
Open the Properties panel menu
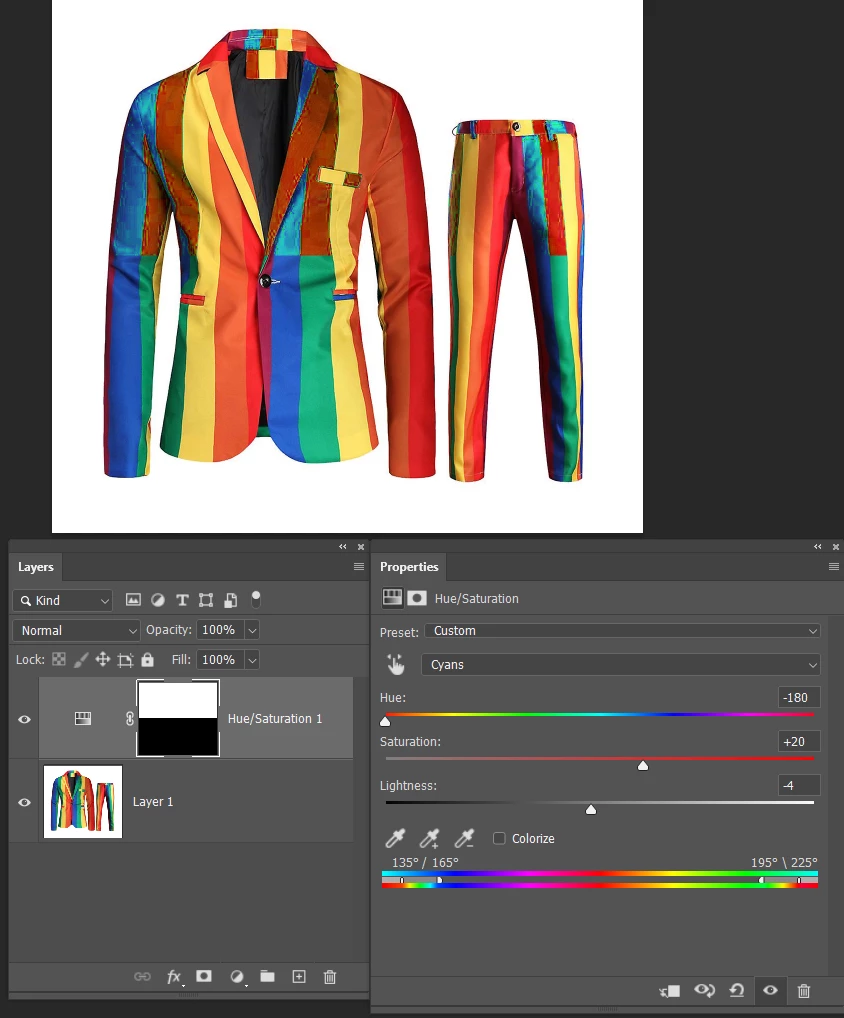tap(834, 567)
